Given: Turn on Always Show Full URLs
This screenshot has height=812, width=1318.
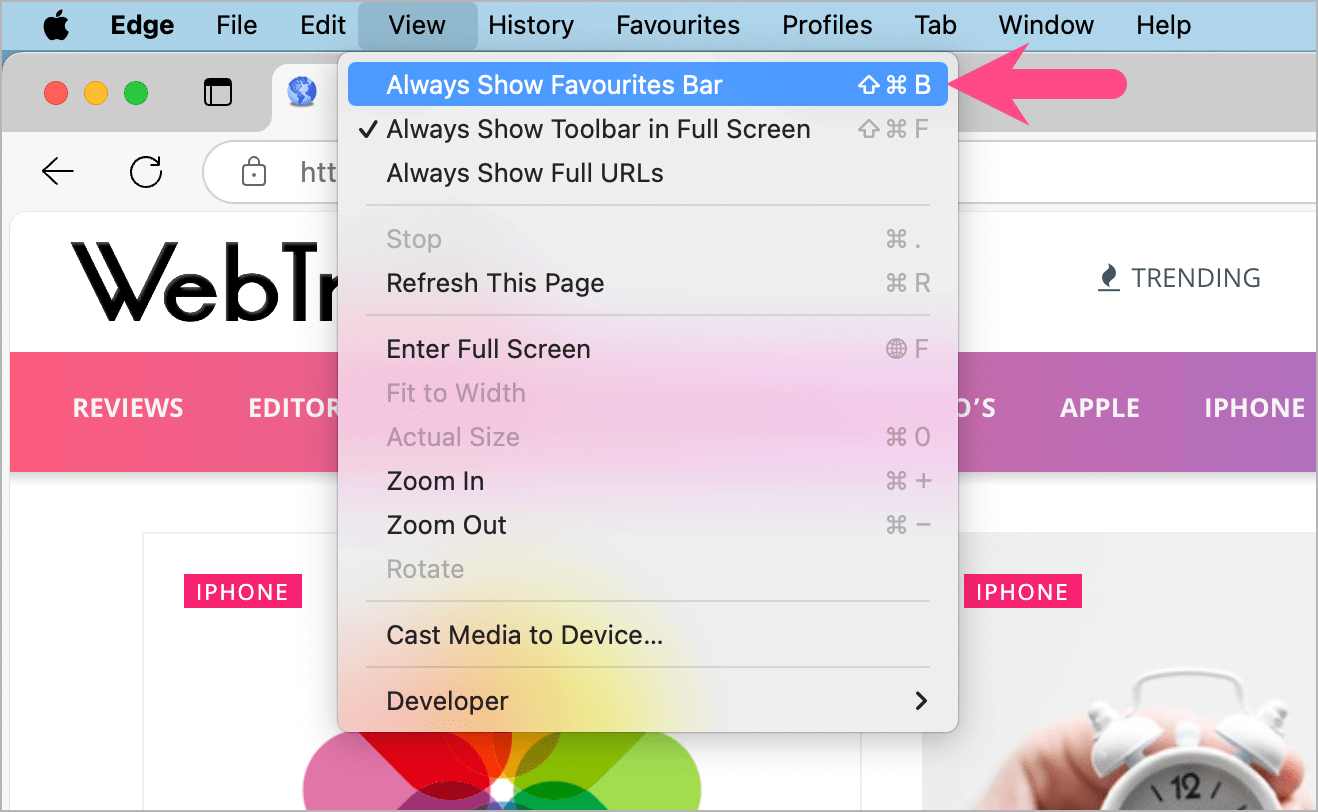Looking at the screenshot, I should pos(525,173).
